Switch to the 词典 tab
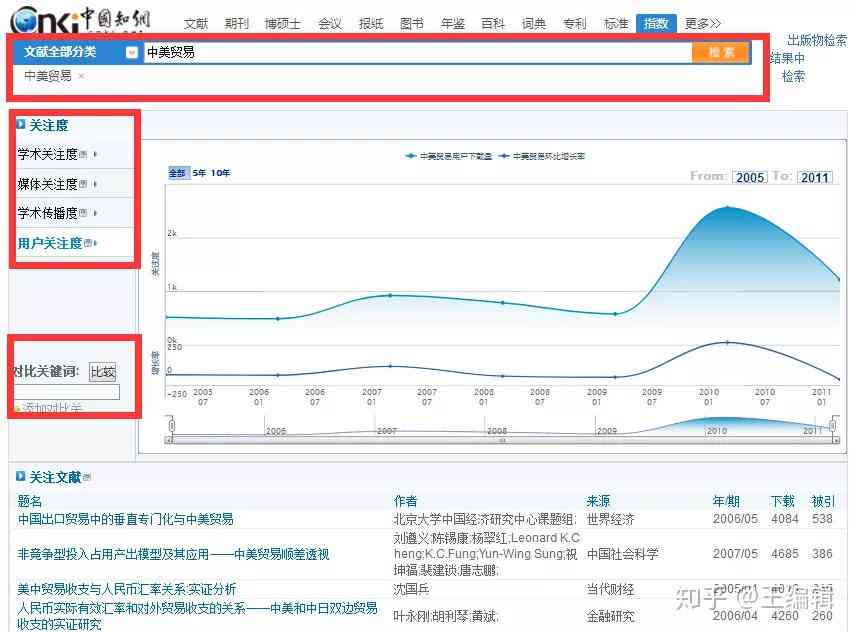856x632 pixels. [x=534, y=23]
